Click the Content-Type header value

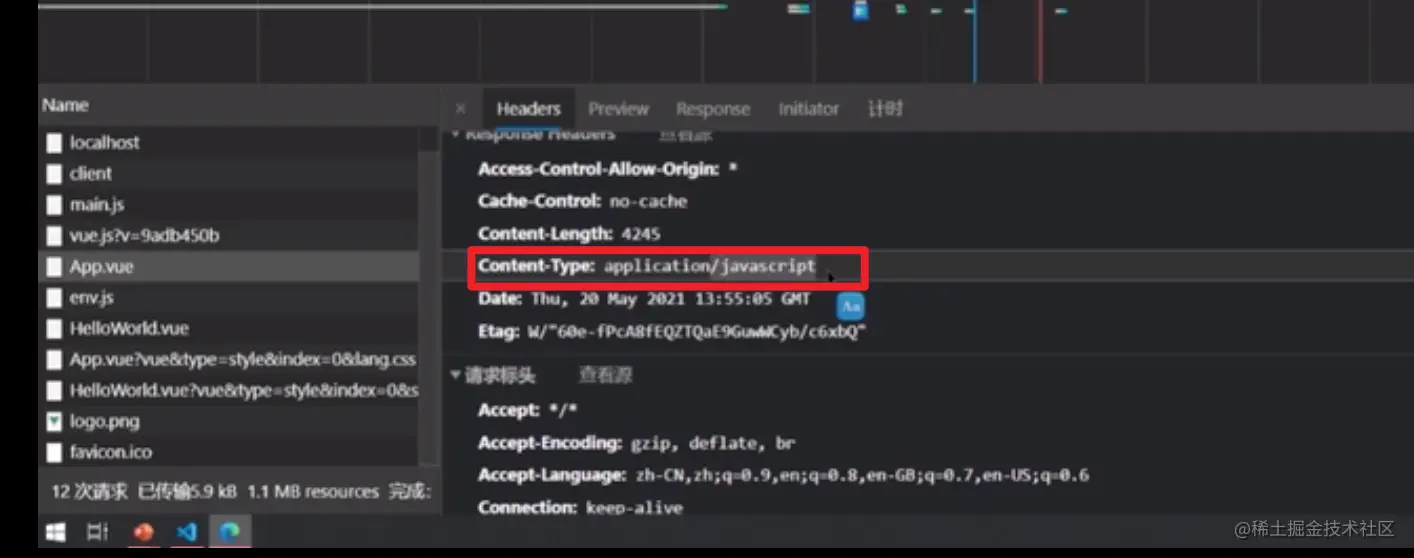tap(710, 267)
